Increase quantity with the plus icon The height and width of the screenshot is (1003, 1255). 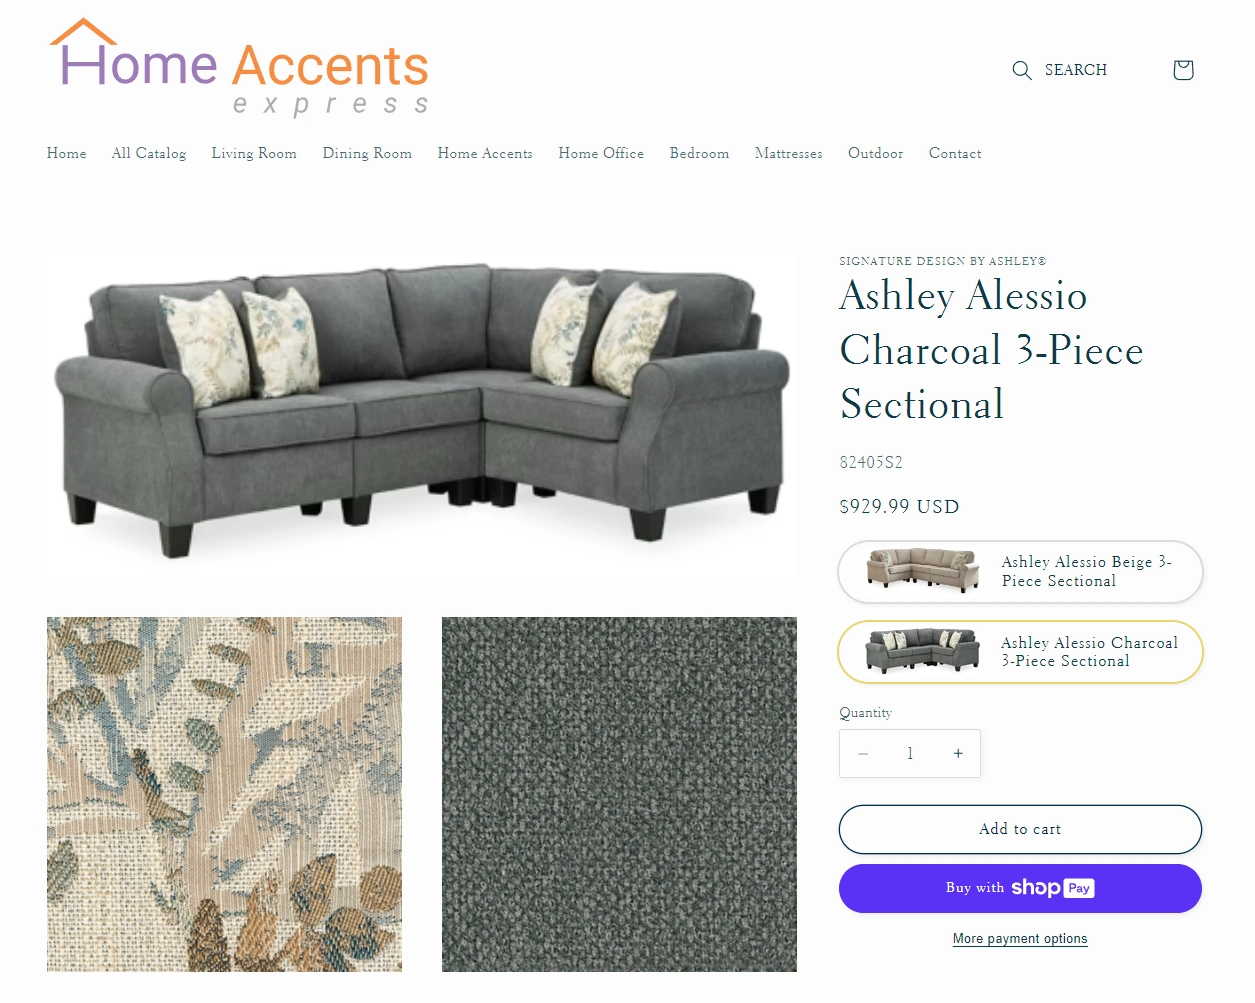[x=958, y=754]
